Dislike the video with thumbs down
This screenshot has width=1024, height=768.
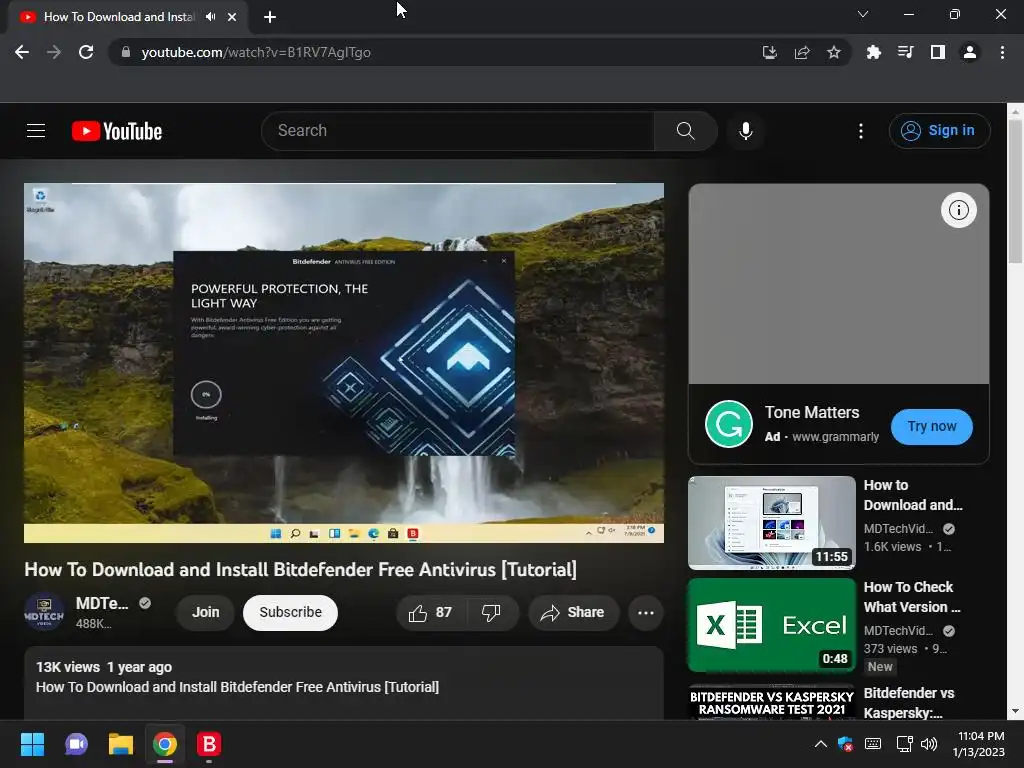coord(491,613)
